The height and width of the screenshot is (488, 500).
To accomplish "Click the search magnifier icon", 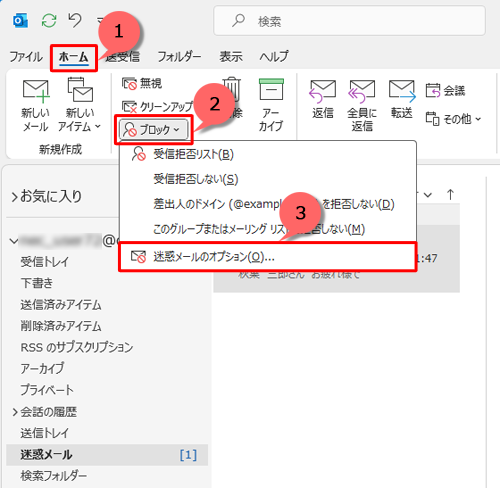I will 239,21.
